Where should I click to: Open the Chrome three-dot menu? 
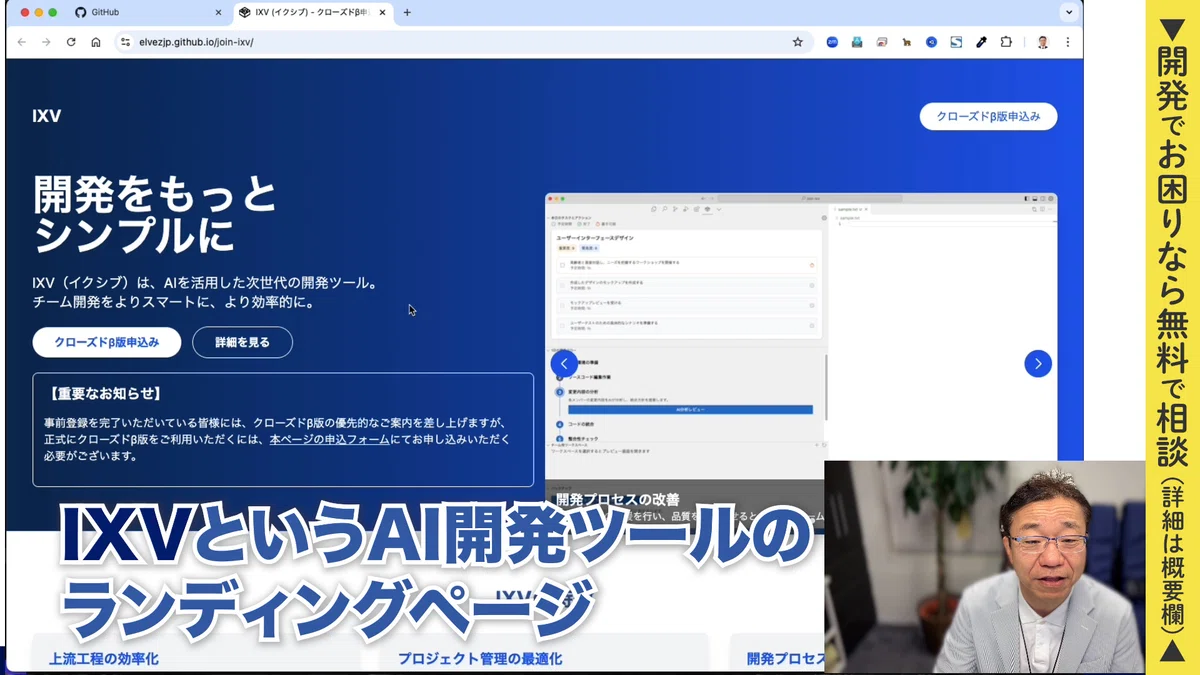(1068, 42)
